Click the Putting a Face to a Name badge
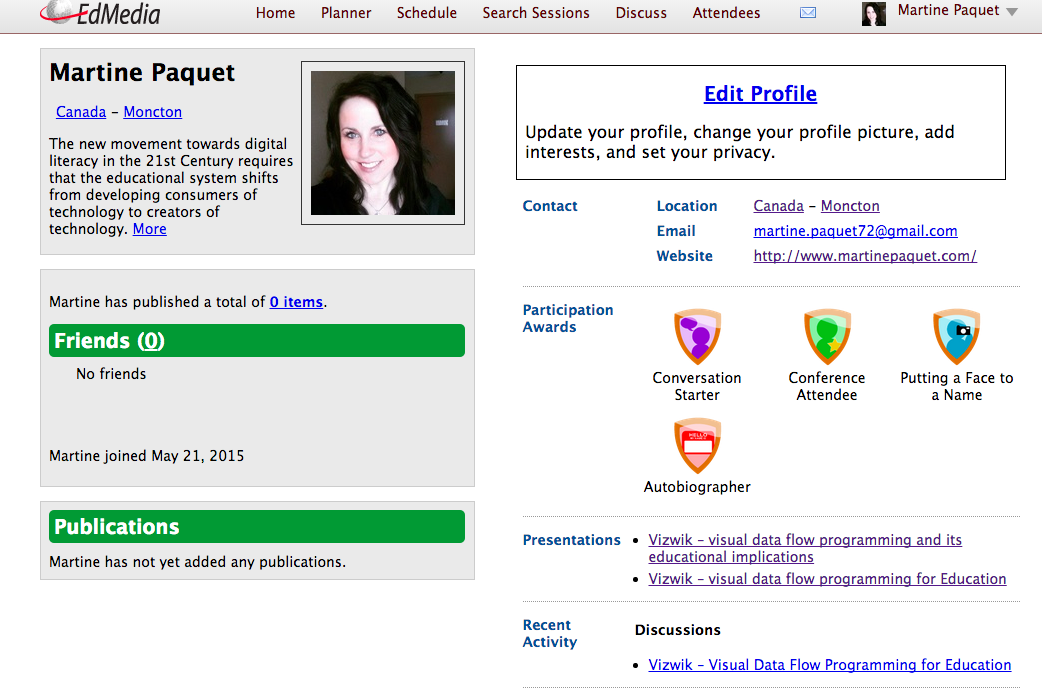Image resolution: width=1042 pixels, height=691 pixels. (956, 336)
